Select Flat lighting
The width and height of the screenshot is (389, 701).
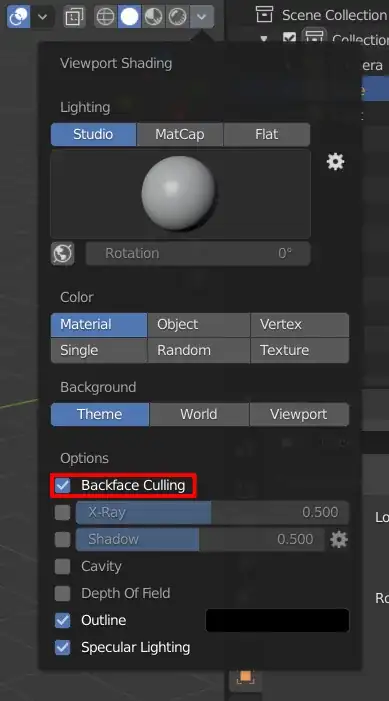click(267, 134)
